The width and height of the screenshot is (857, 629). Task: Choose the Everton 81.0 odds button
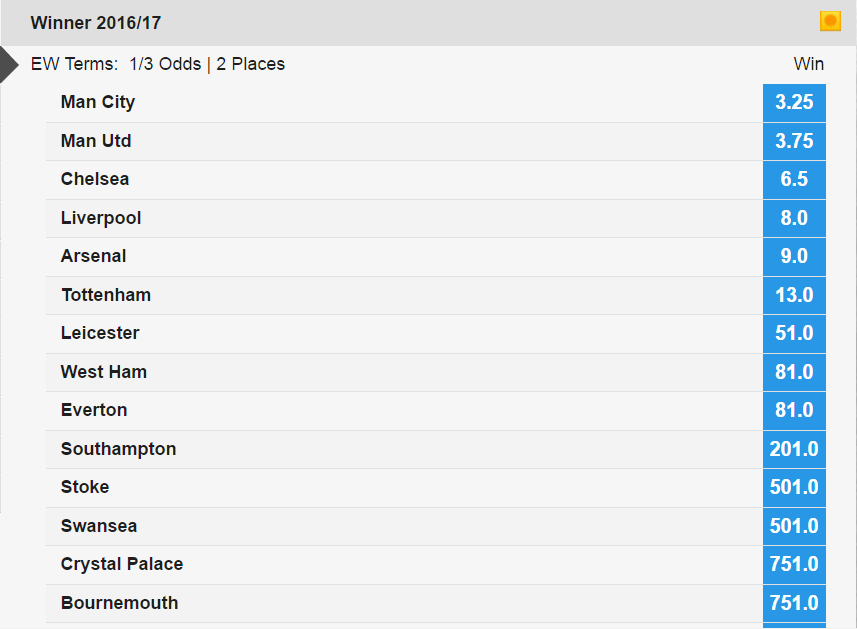[x=794, y=411]
